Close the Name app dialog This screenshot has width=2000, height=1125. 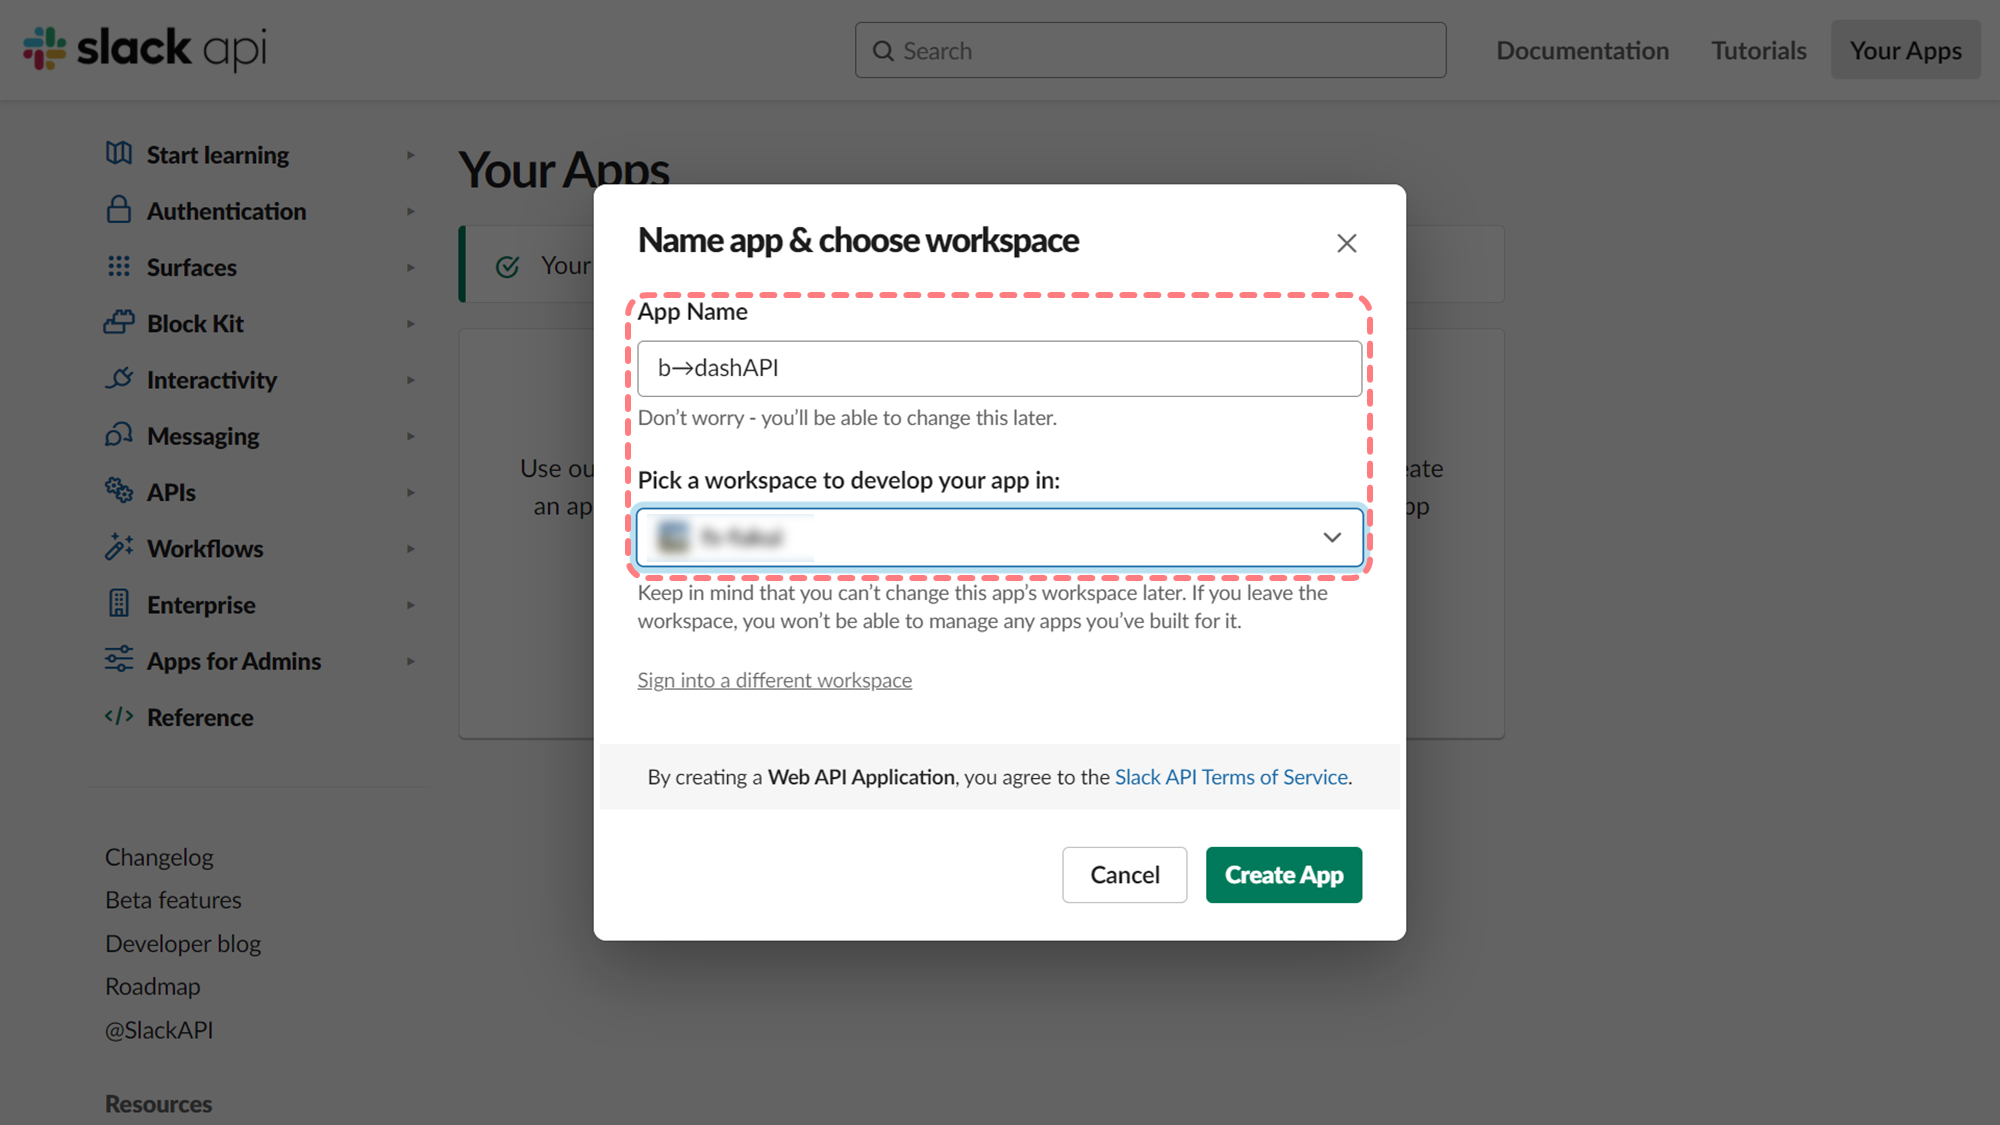1347,243
